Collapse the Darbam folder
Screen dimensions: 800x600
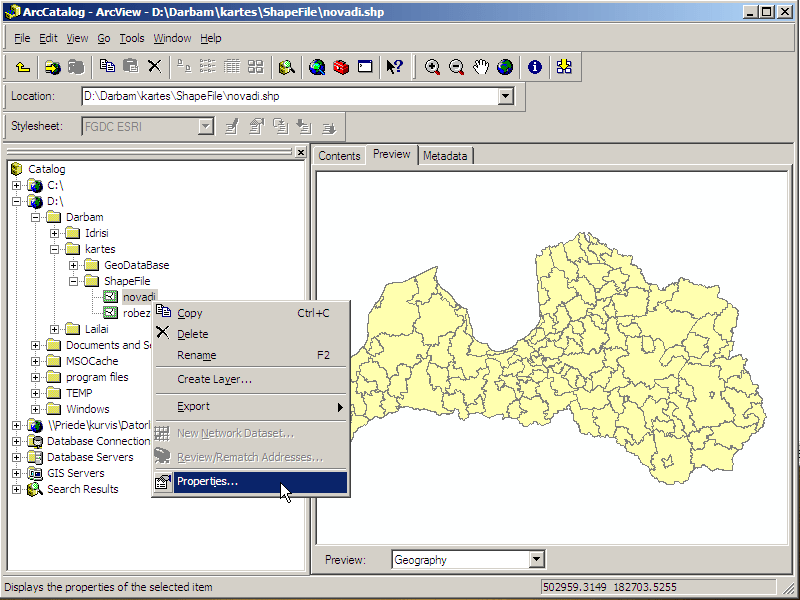(35, 217)
